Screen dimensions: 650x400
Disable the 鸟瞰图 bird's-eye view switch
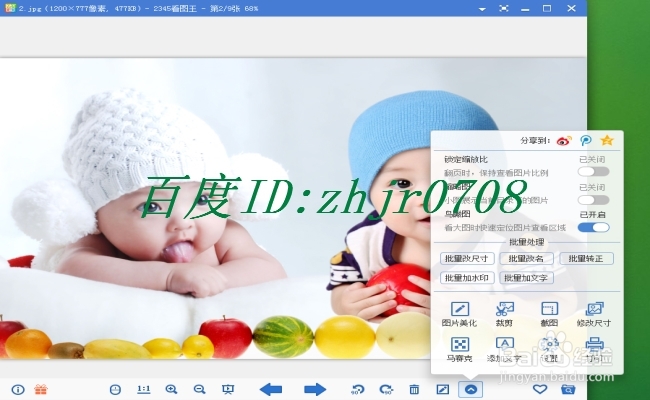(x=594, y=227)
